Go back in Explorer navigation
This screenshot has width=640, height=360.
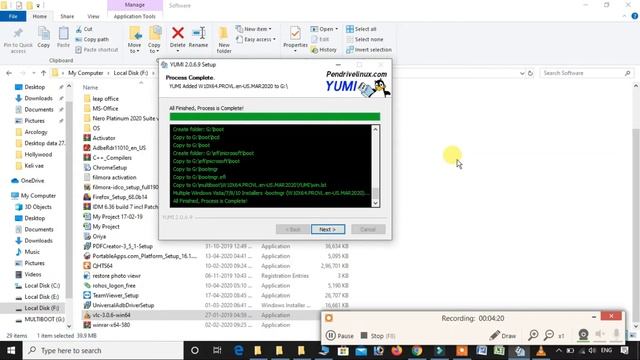point(9,73)
